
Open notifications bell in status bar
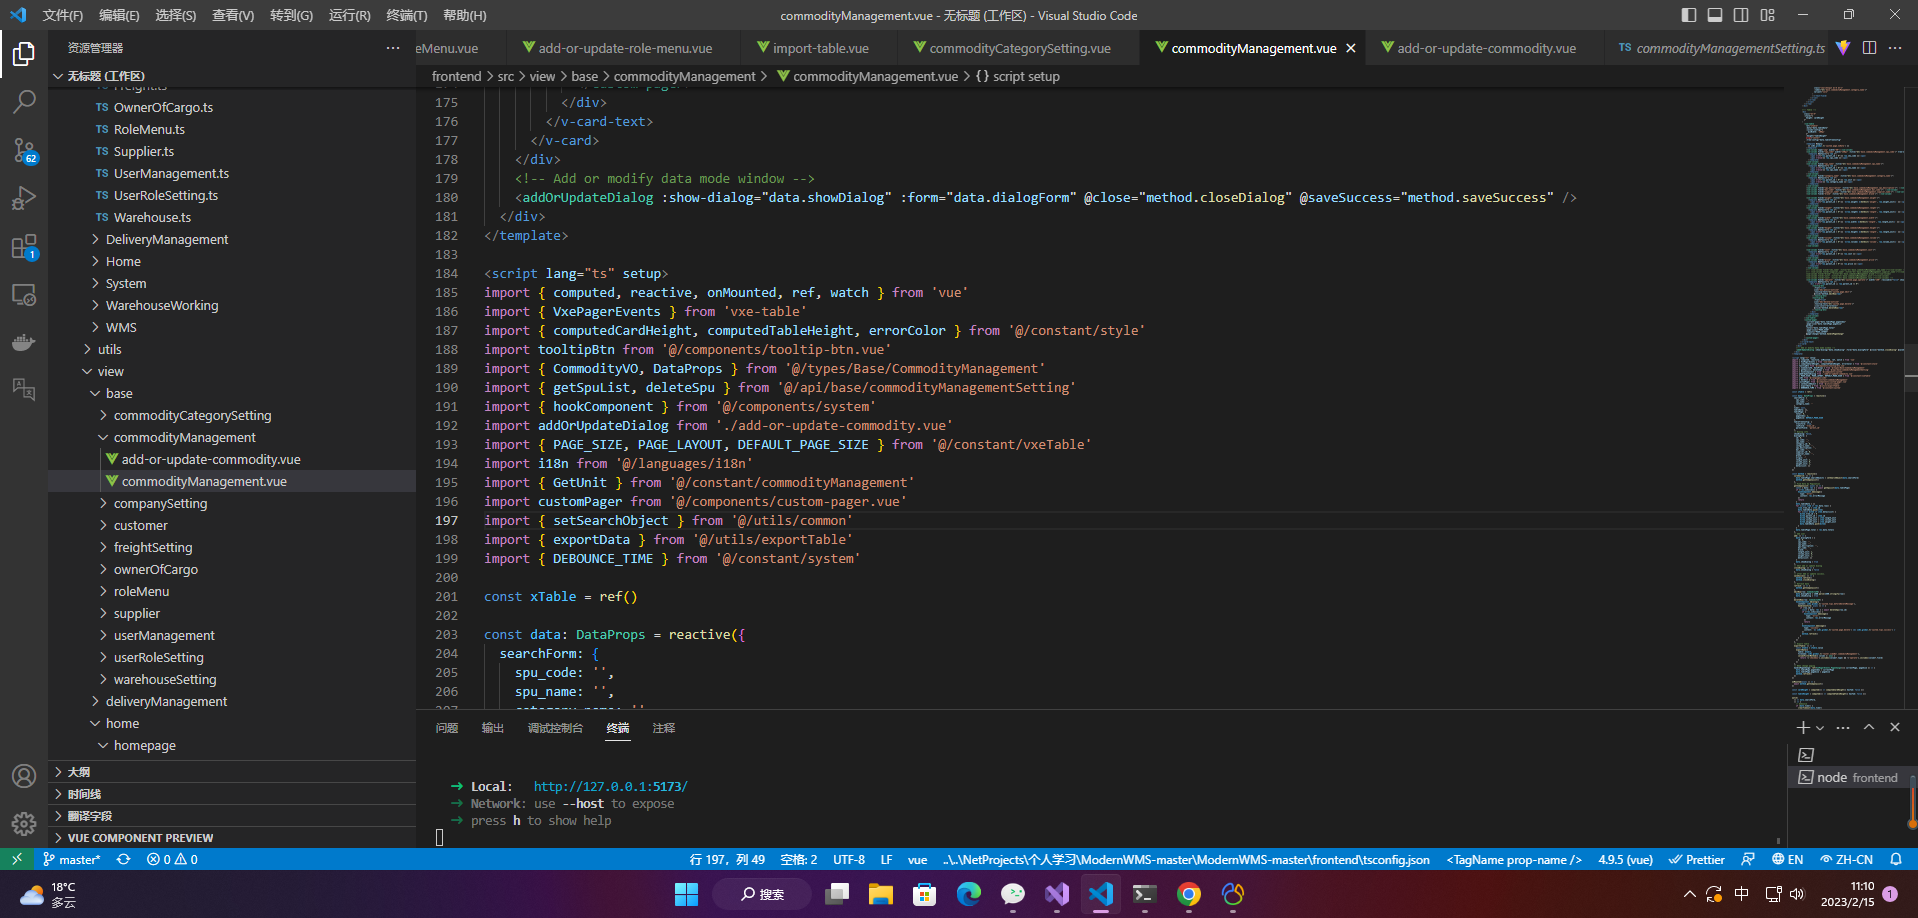tap(1896, 859)
